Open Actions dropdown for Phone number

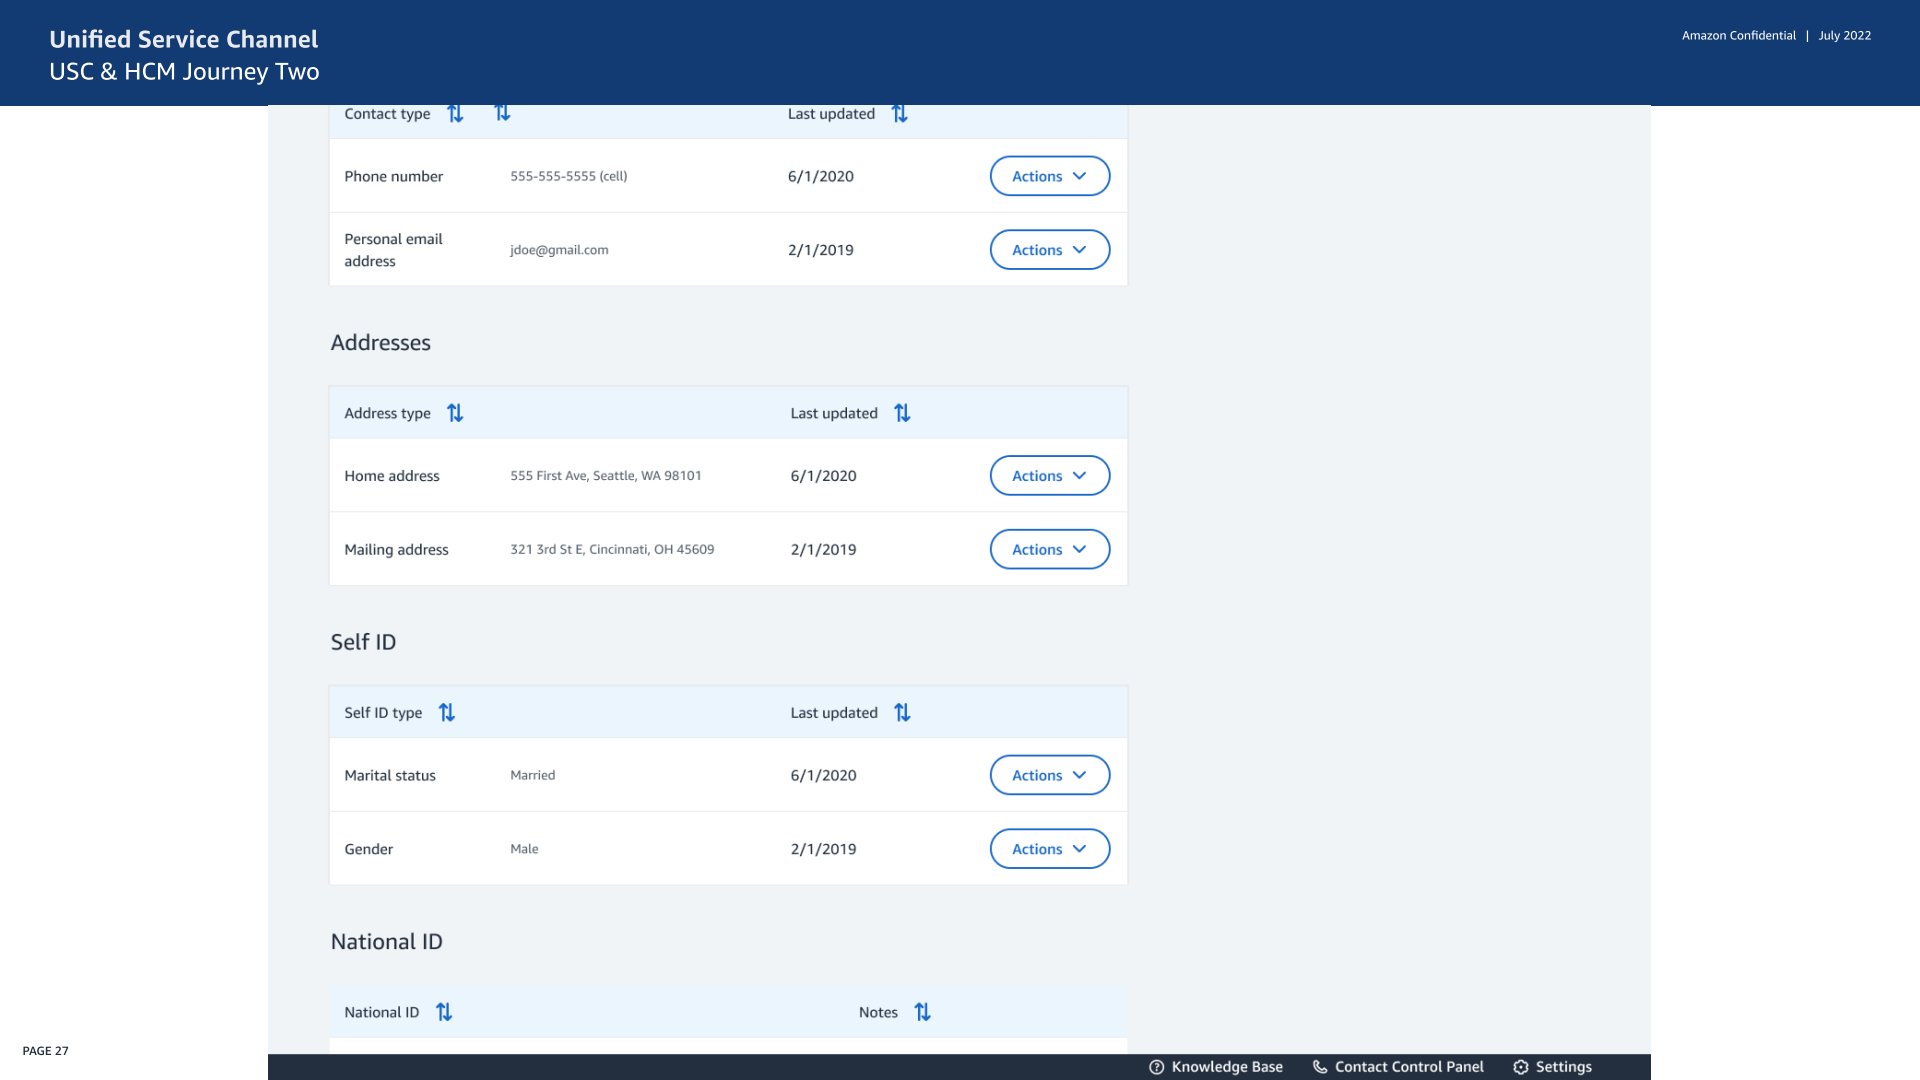(1049, 176)
